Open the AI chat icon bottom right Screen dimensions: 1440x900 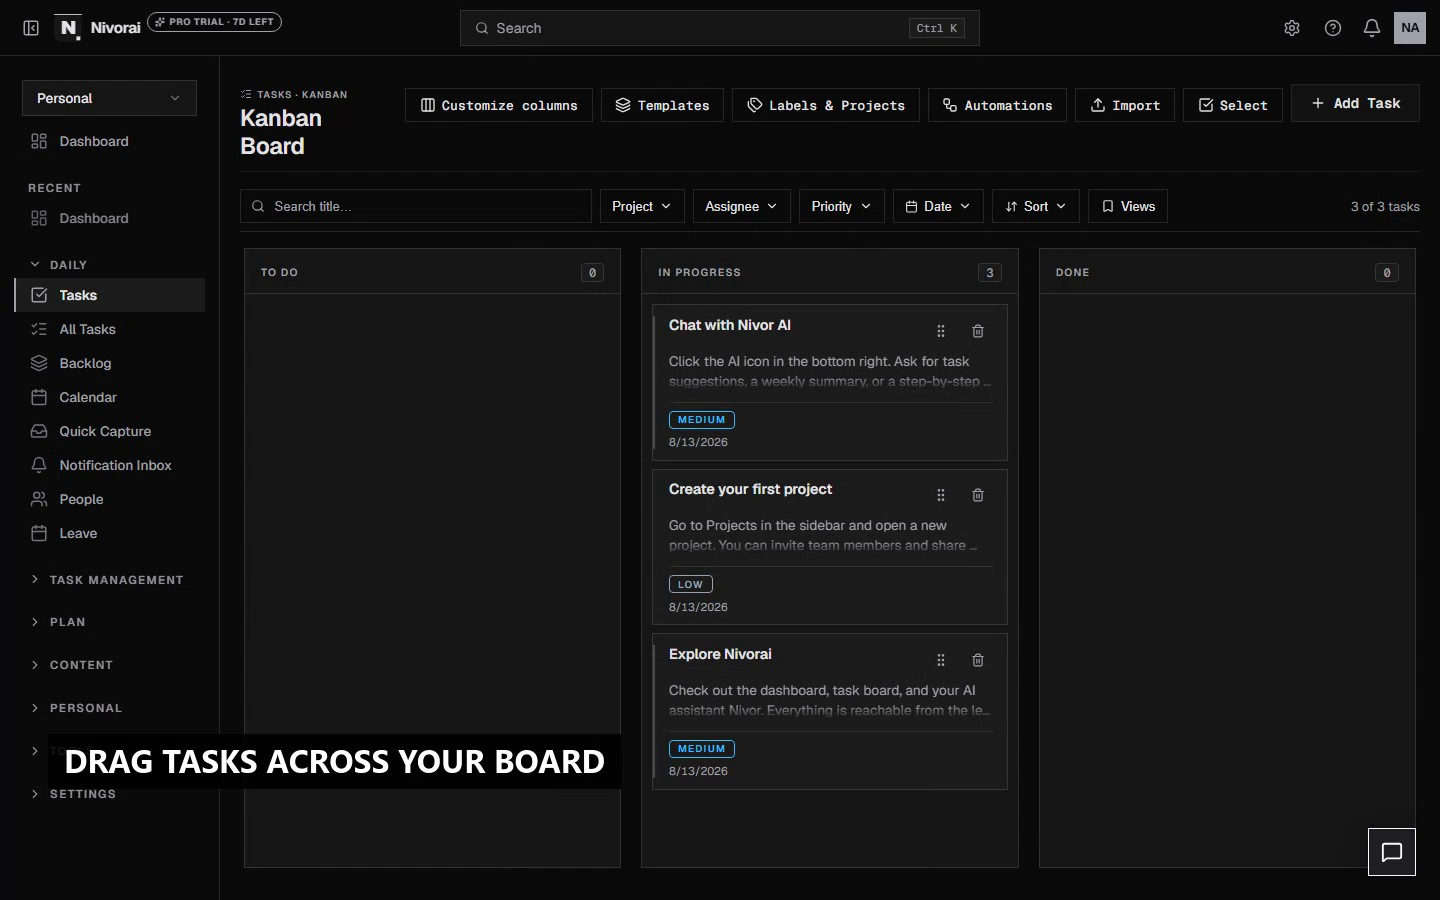point(1392,852)
